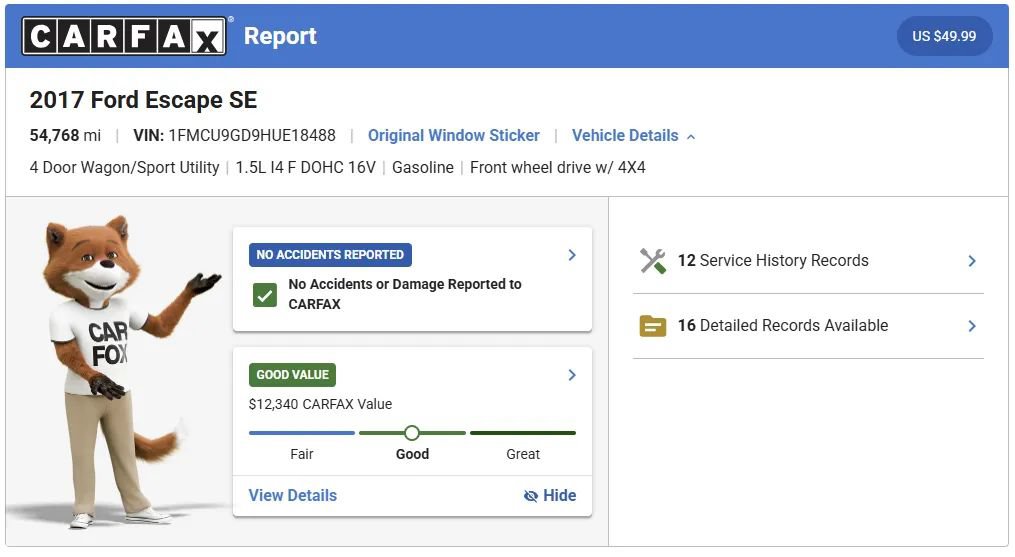Click the Fair segment of value bar
This screenshot has width=1015, height=557.
point(302,433)
